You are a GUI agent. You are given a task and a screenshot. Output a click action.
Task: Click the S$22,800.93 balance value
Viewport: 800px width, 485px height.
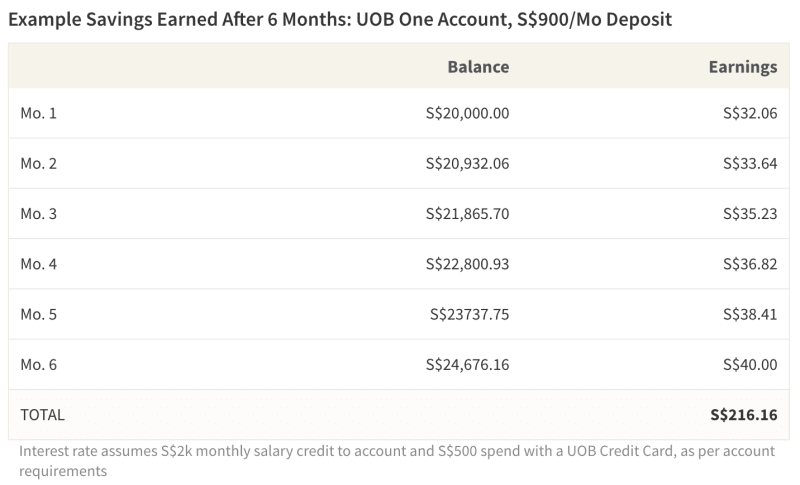pos(467,264)
